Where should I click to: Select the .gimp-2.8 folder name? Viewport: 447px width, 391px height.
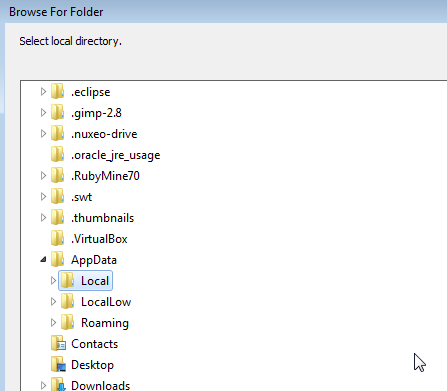click(x=96, y=113)
